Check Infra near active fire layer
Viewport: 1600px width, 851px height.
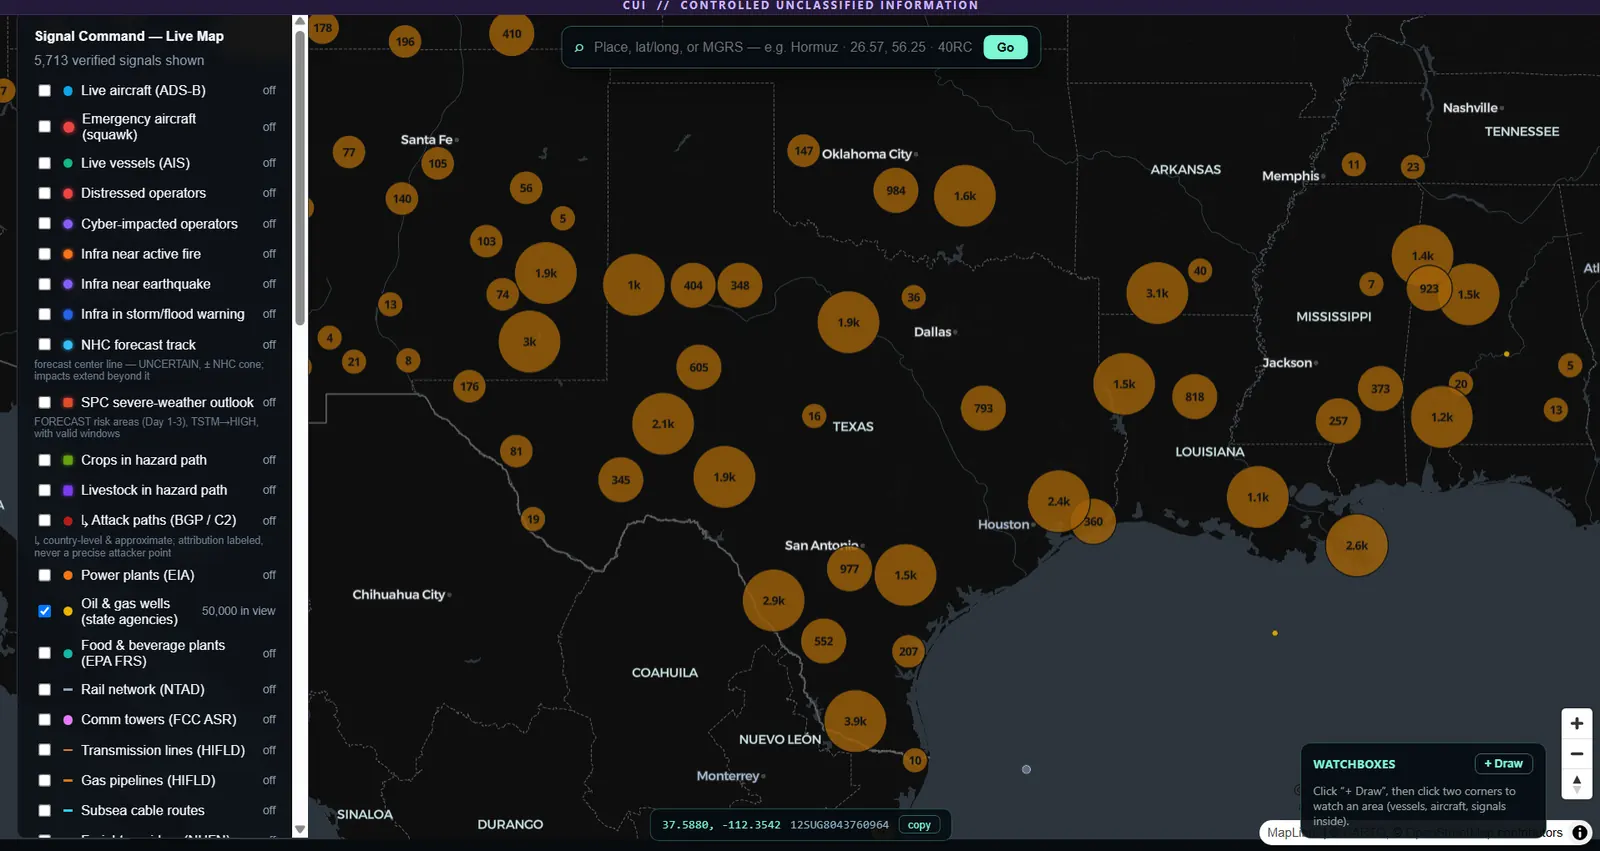44,254
